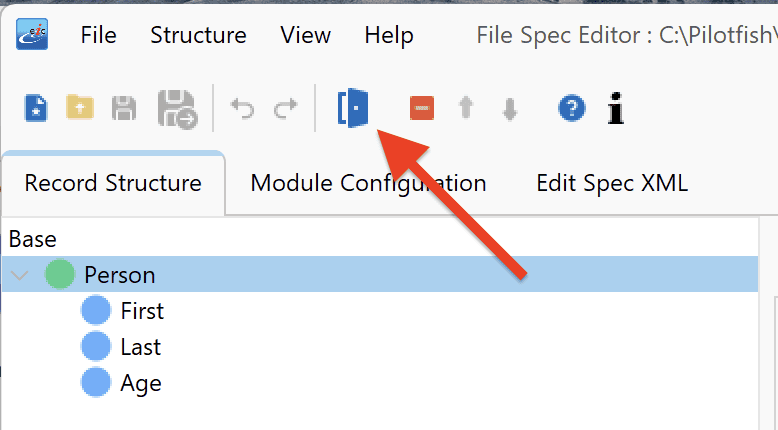Screen dimensions: 778x430
Task: Click the blue add field bracket icon
Action: [353, 108]
